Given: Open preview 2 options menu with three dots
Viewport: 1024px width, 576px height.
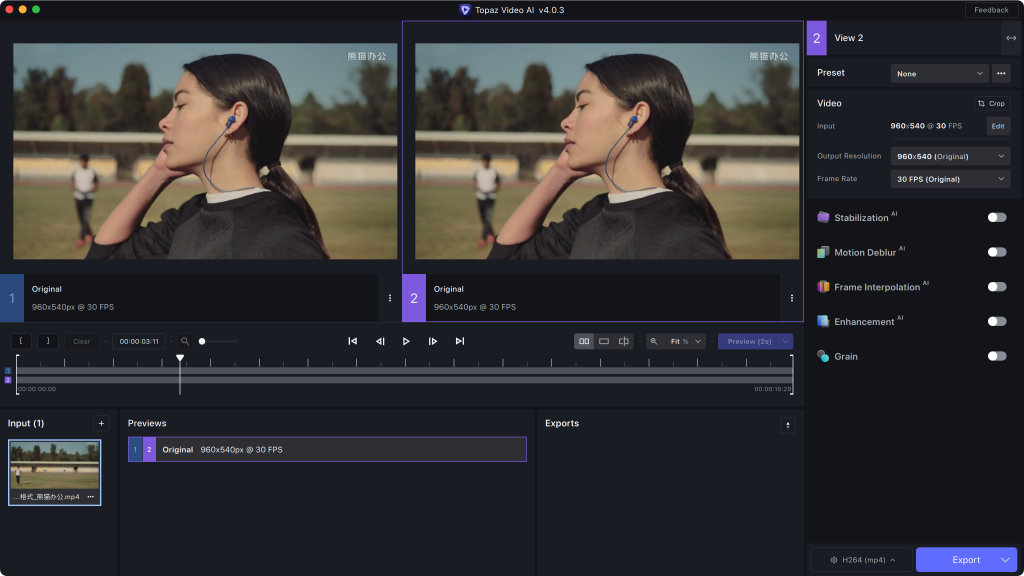Looking at the screenshot, I should (791, 297).
